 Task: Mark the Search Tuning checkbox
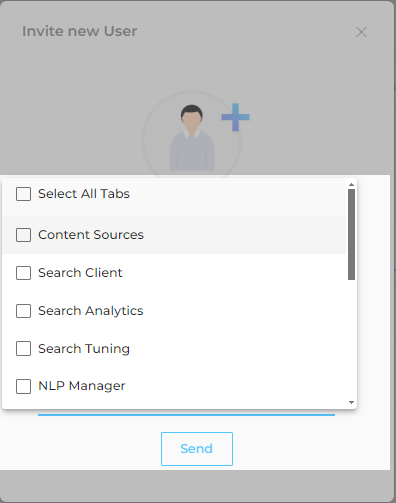23,349
